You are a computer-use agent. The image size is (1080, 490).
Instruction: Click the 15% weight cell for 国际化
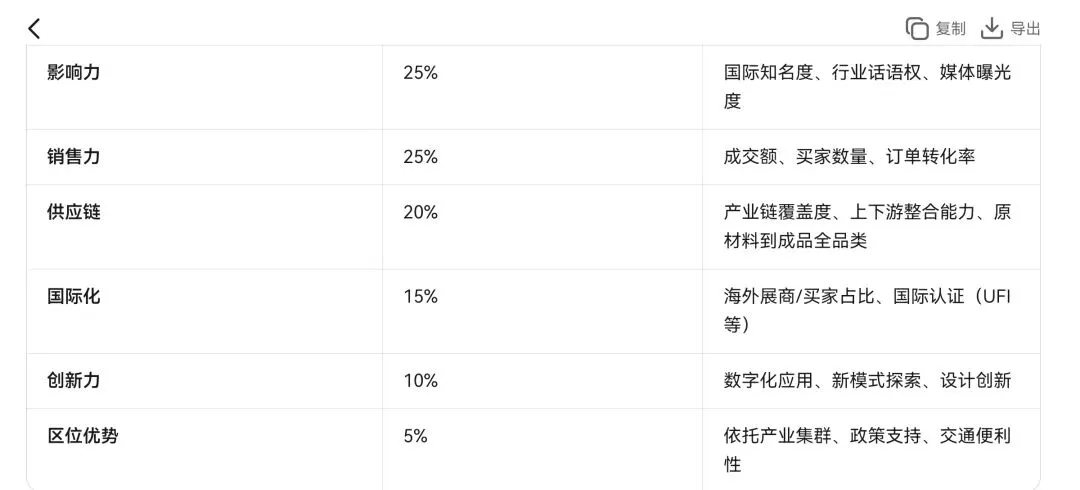click(543, 311)
